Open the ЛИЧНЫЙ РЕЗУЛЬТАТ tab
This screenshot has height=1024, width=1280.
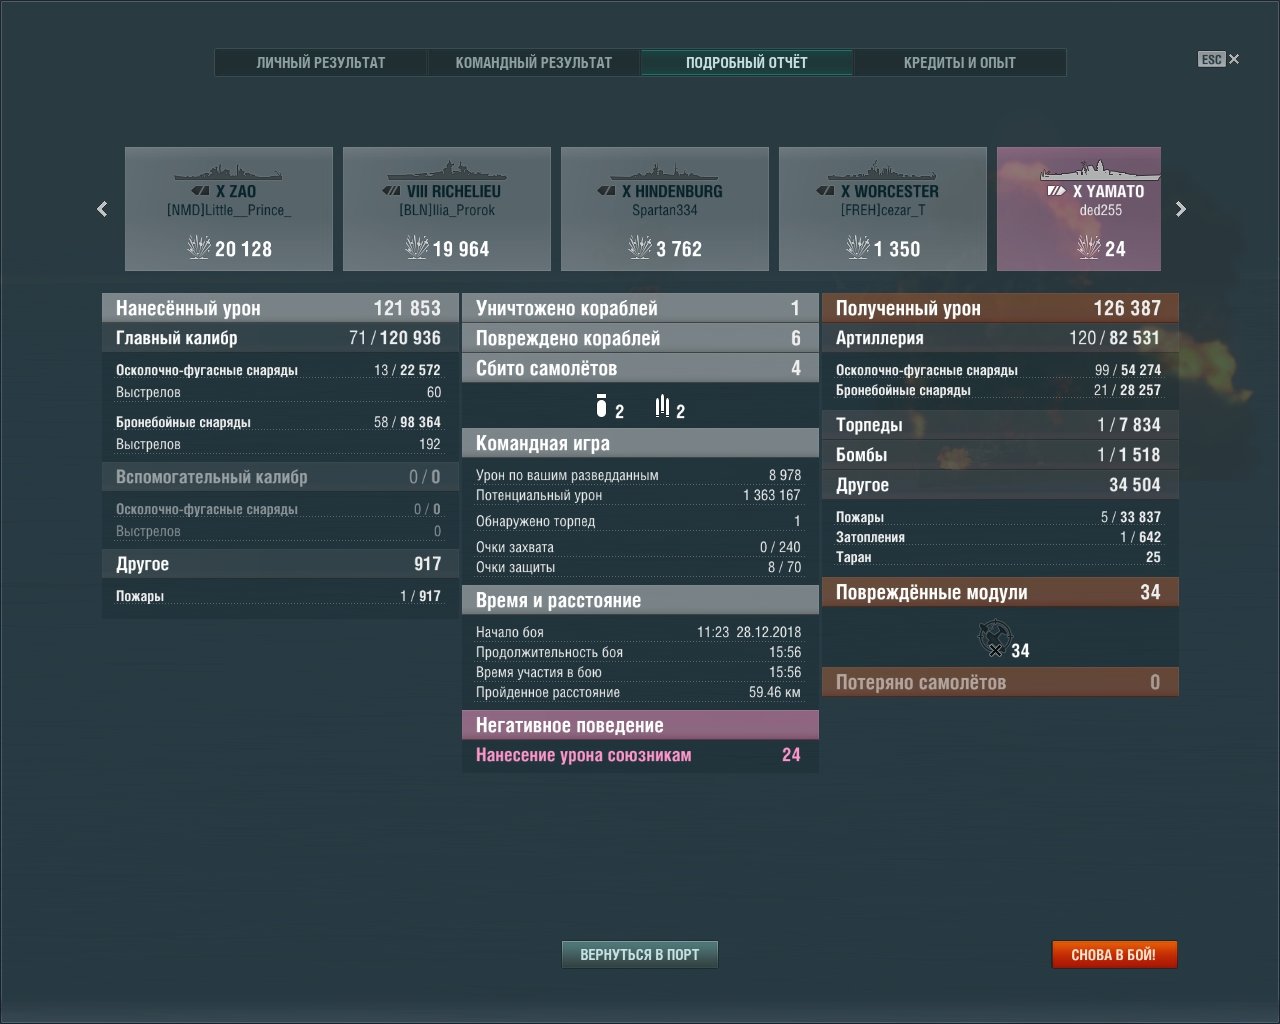[x=321, y=62]
